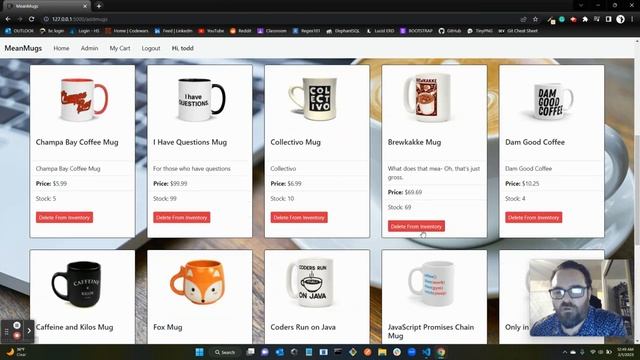Click the taskbar Search box
Screen dimensions: 640x360
(225, 352)
